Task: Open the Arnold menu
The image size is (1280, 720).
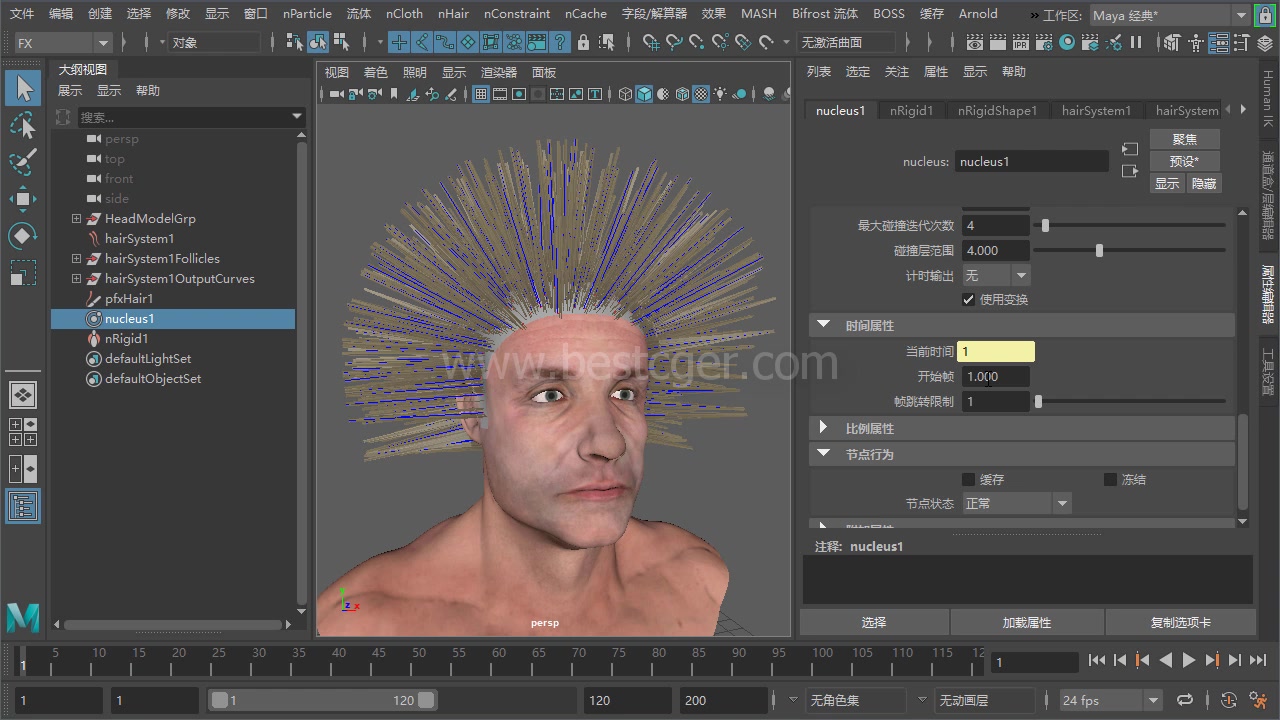Action: point(978,14)
